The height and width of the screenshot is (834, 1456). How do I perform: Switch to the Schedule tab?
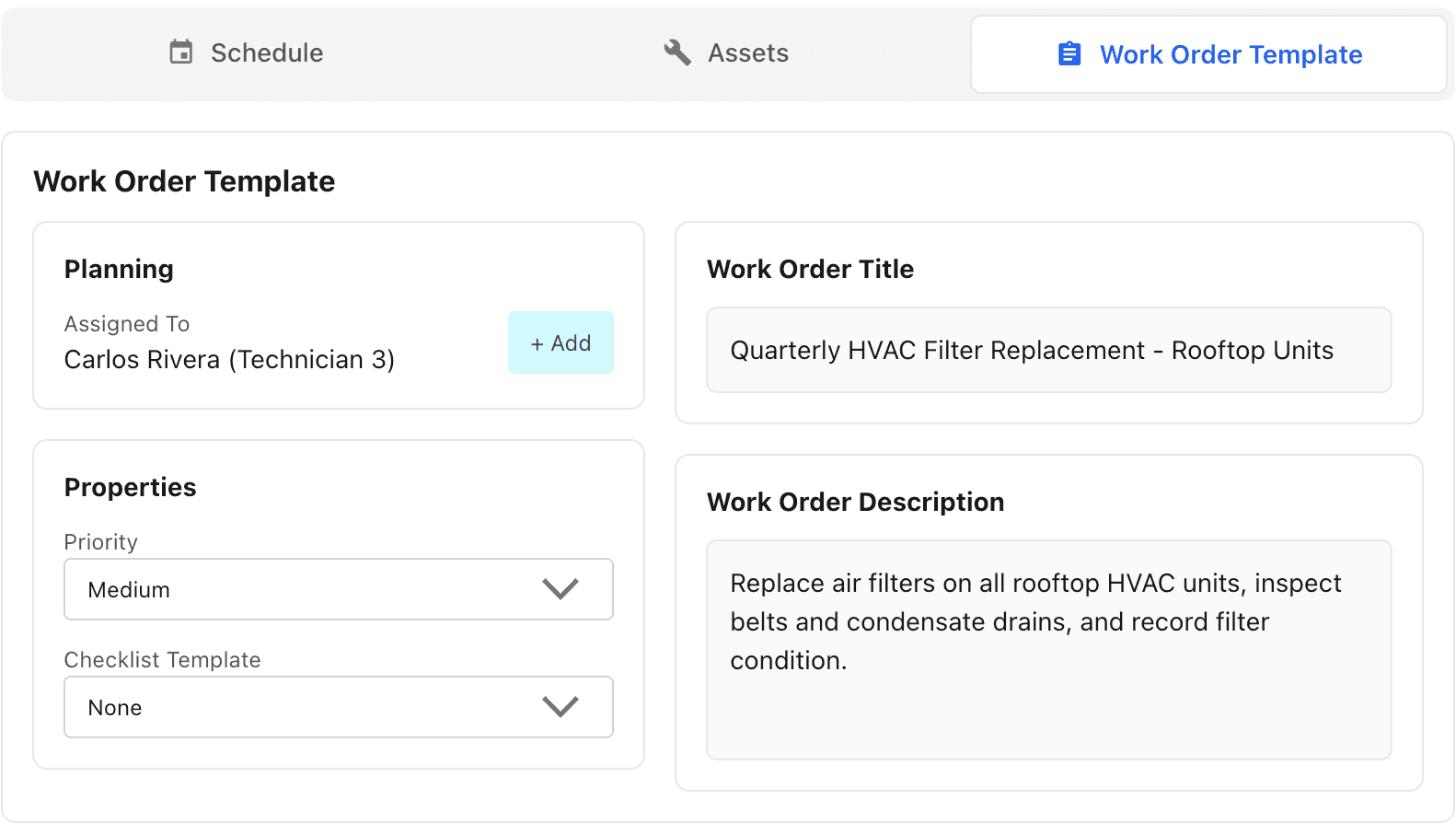pos(245,54)
